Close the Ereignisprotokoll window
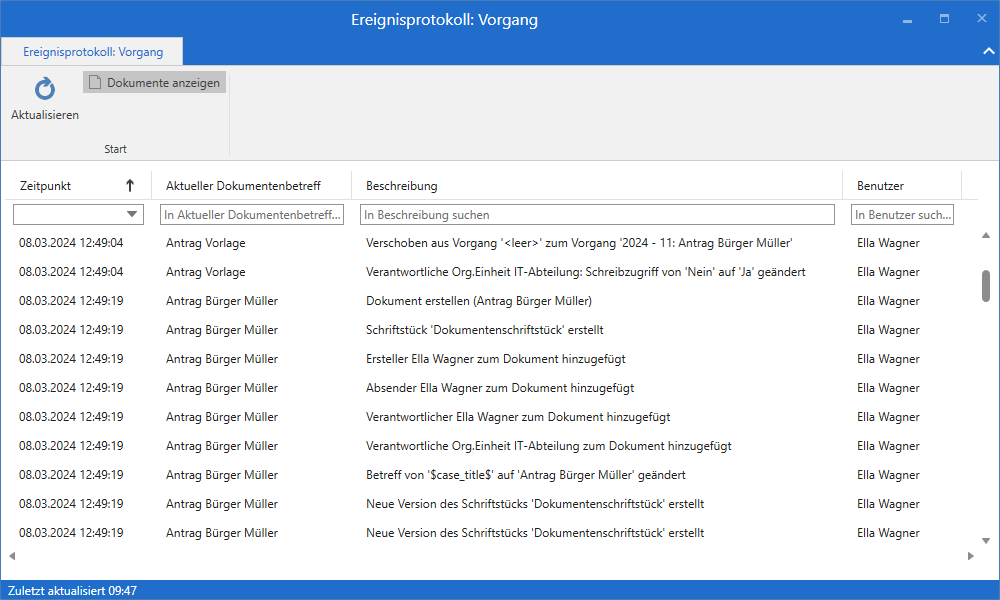The image size is (1000, 600). coord(982,18)
